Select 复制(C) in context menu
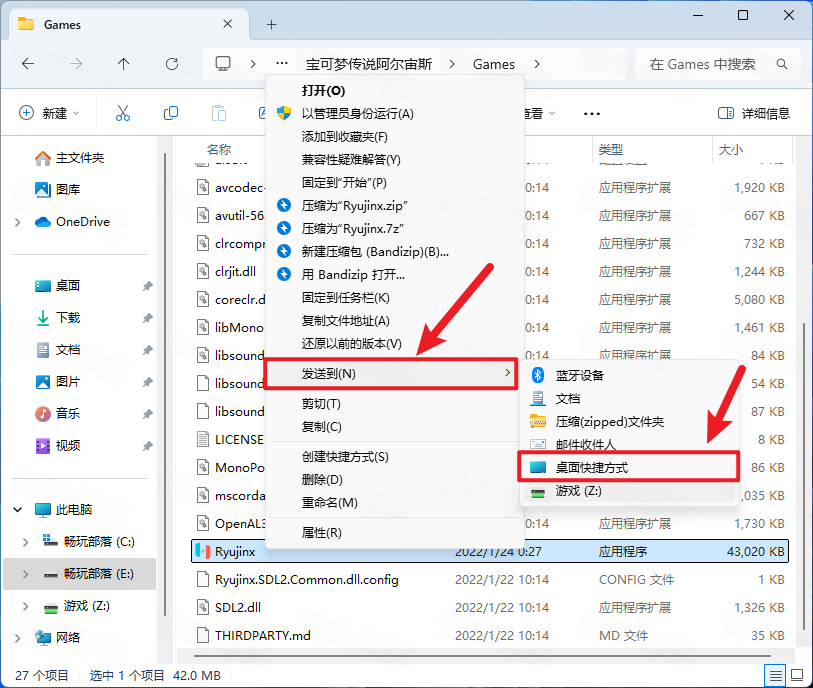The height and width of the screenshot is (688, 813). (394, 427)
